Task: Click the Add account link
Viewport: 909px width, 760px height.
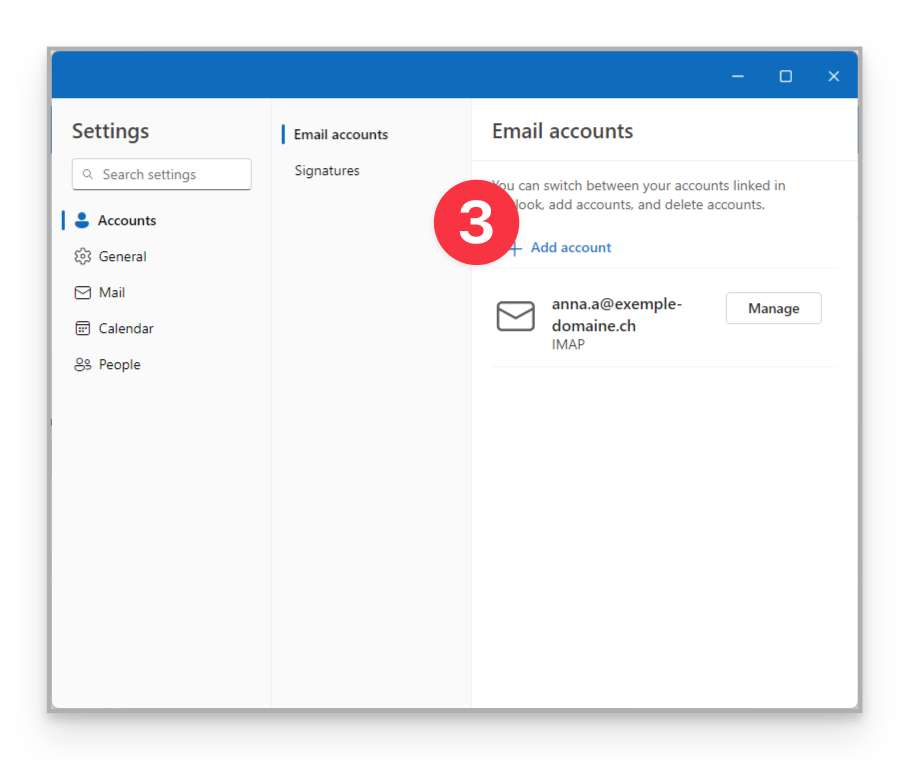Action: coord(570,248)
